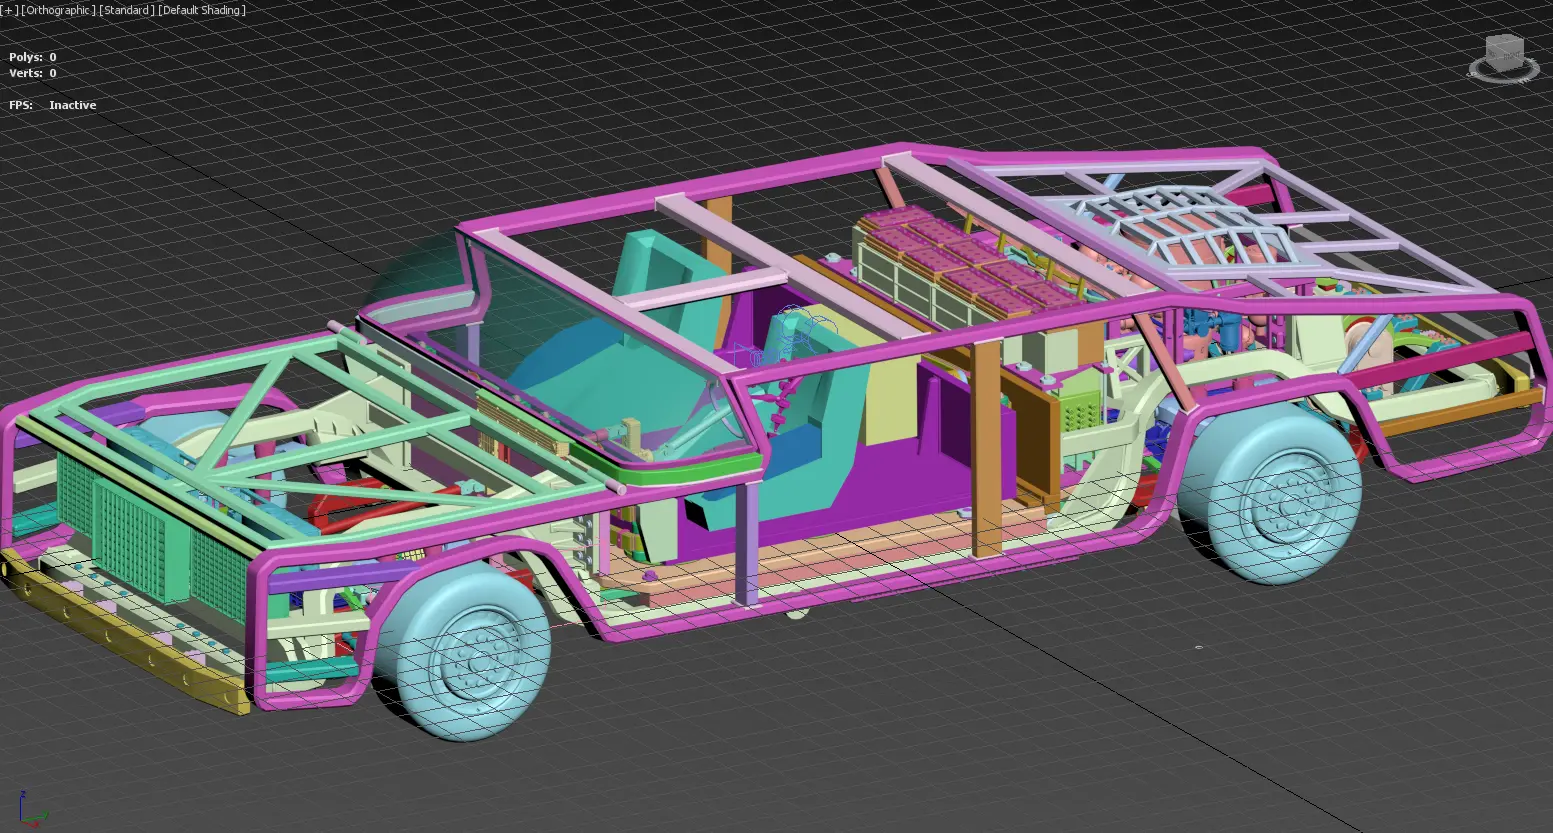Click the ViewCube compass ring
The image size is (1553, 833).
[x=1503, y=71]
